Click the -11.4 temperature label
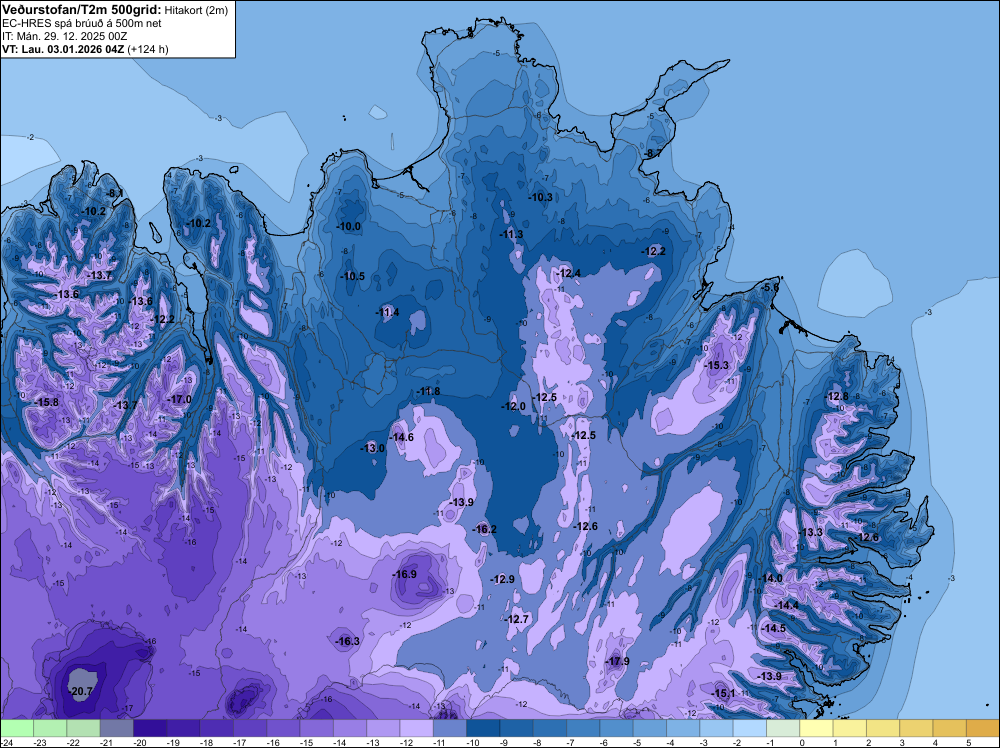1000x748 pixels. click(387, 312)
